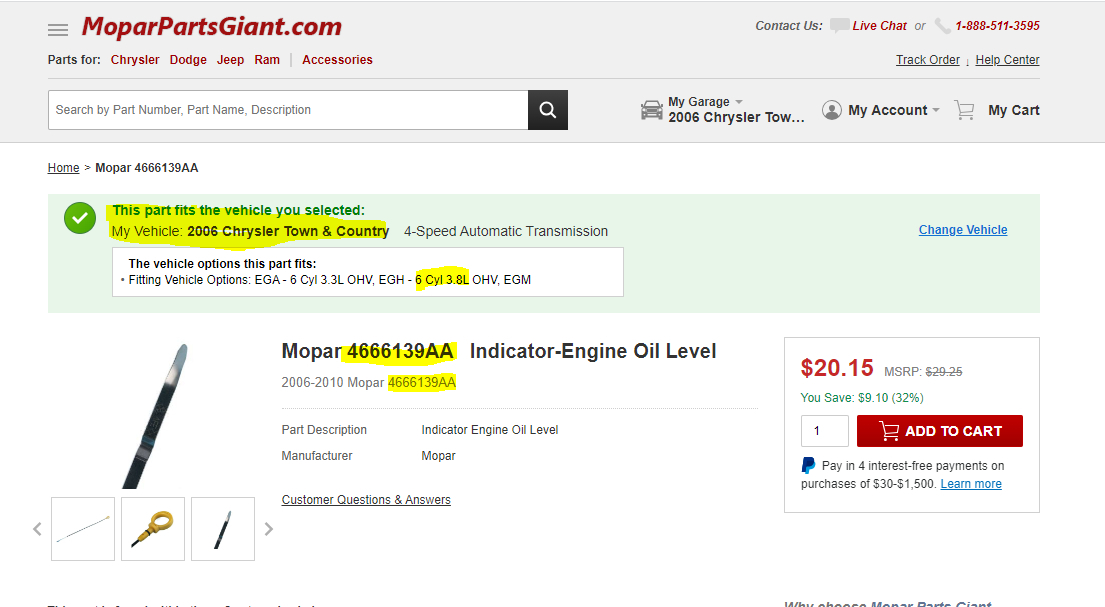Click the ADD TO CART button
This screenshot has height=607, width=1105.
939,431
